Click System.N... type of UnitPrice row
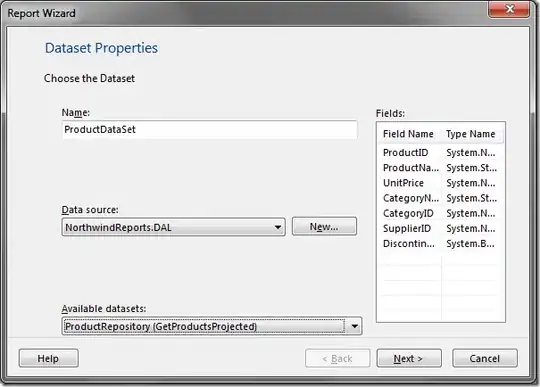 point(471,183)
